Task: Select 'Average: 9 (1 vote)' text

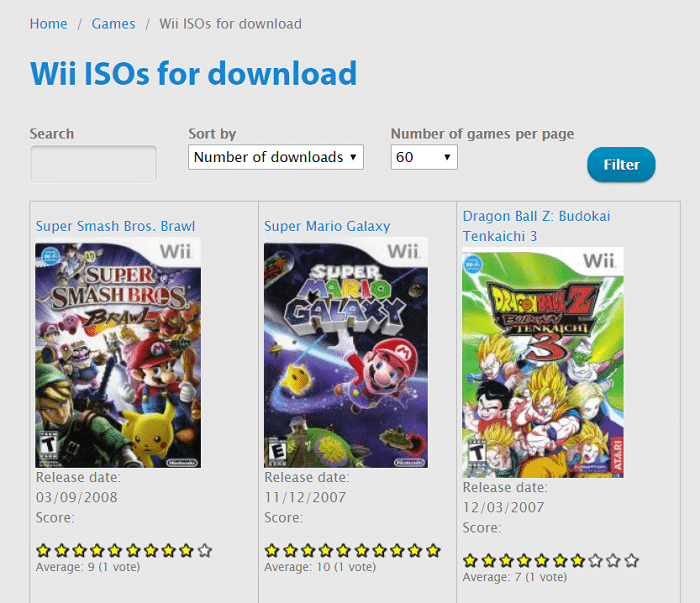Action: click(88, 567)
